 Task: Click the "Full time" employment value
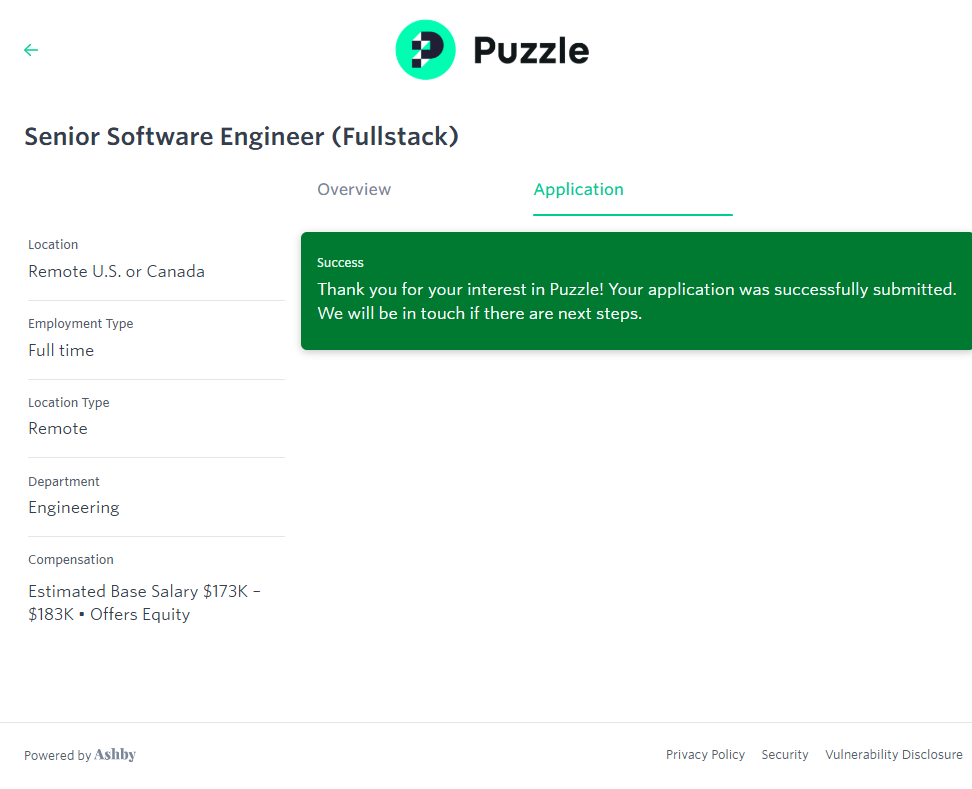[61, 350]
